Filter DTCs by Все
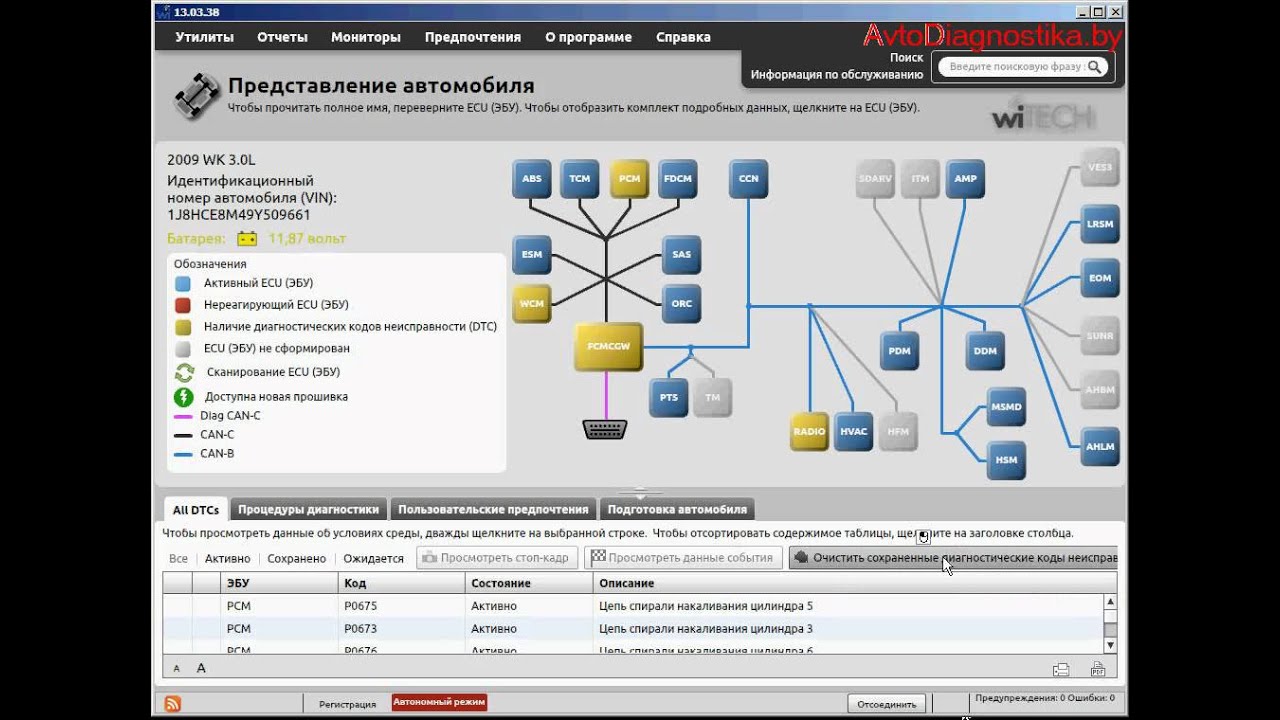Viewport: 1280px width, 720px height. (178, 558)
